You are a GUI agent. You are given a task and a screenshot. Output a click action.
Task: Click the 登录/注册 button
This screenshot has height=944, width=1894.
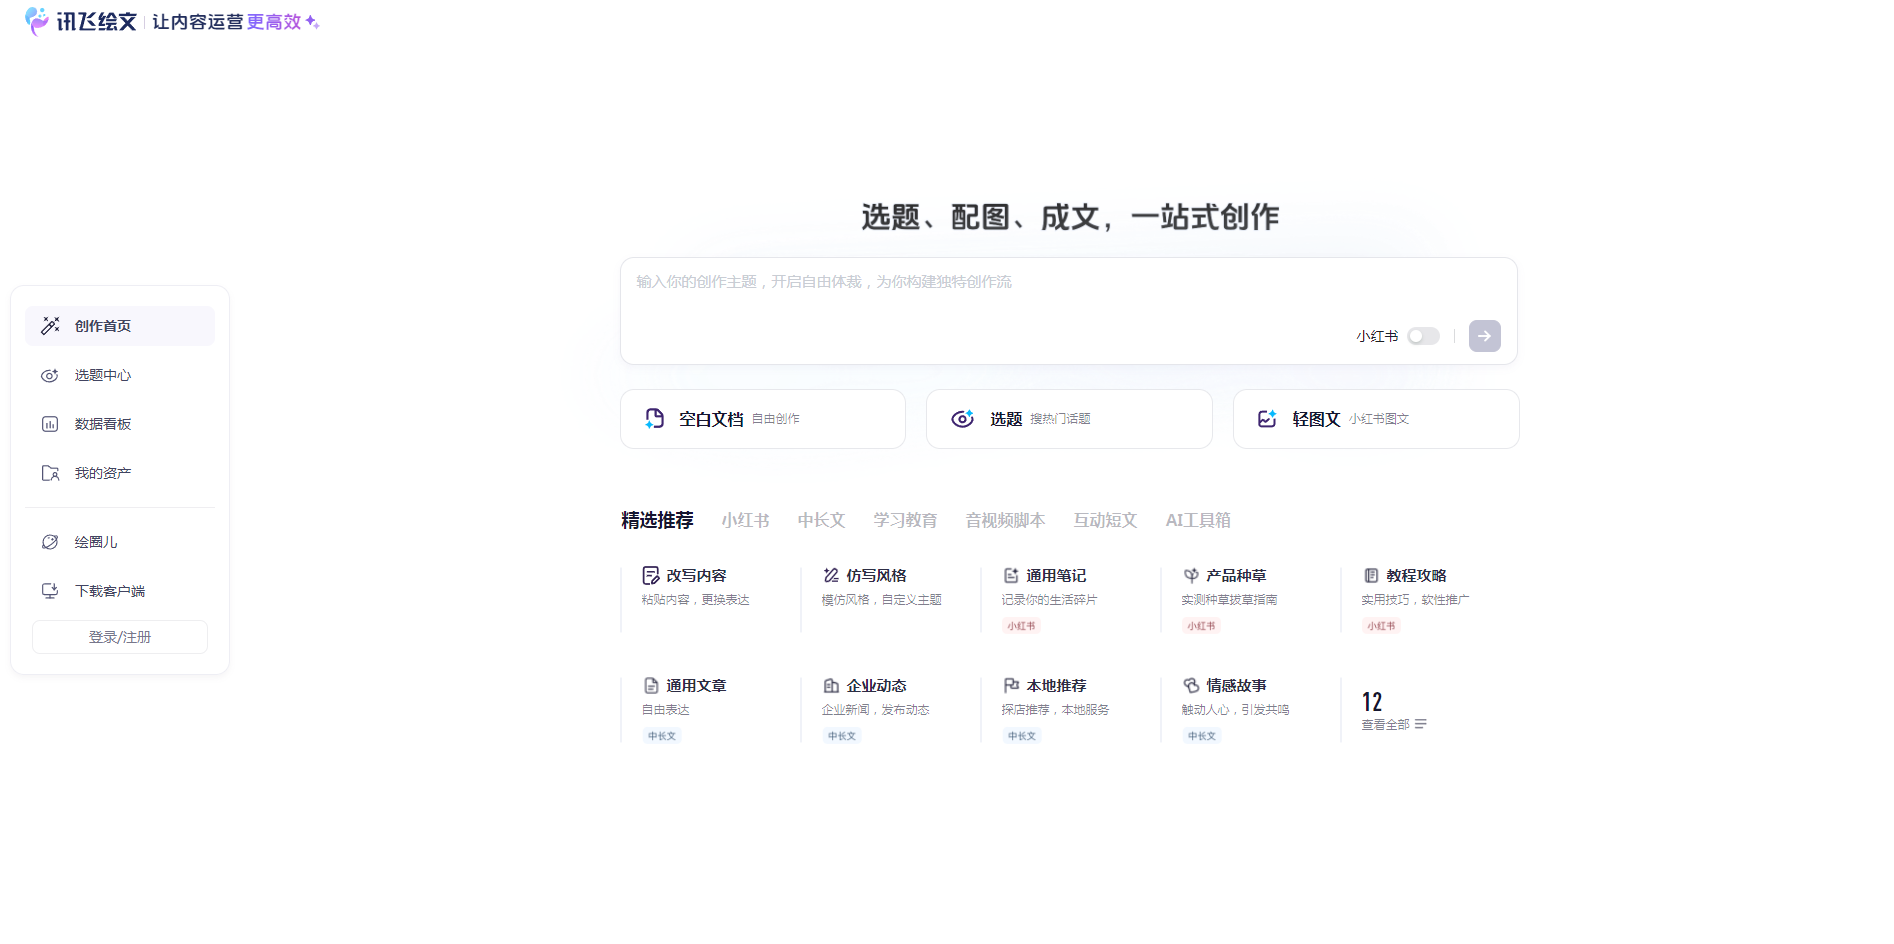click(x=119, y=636)
